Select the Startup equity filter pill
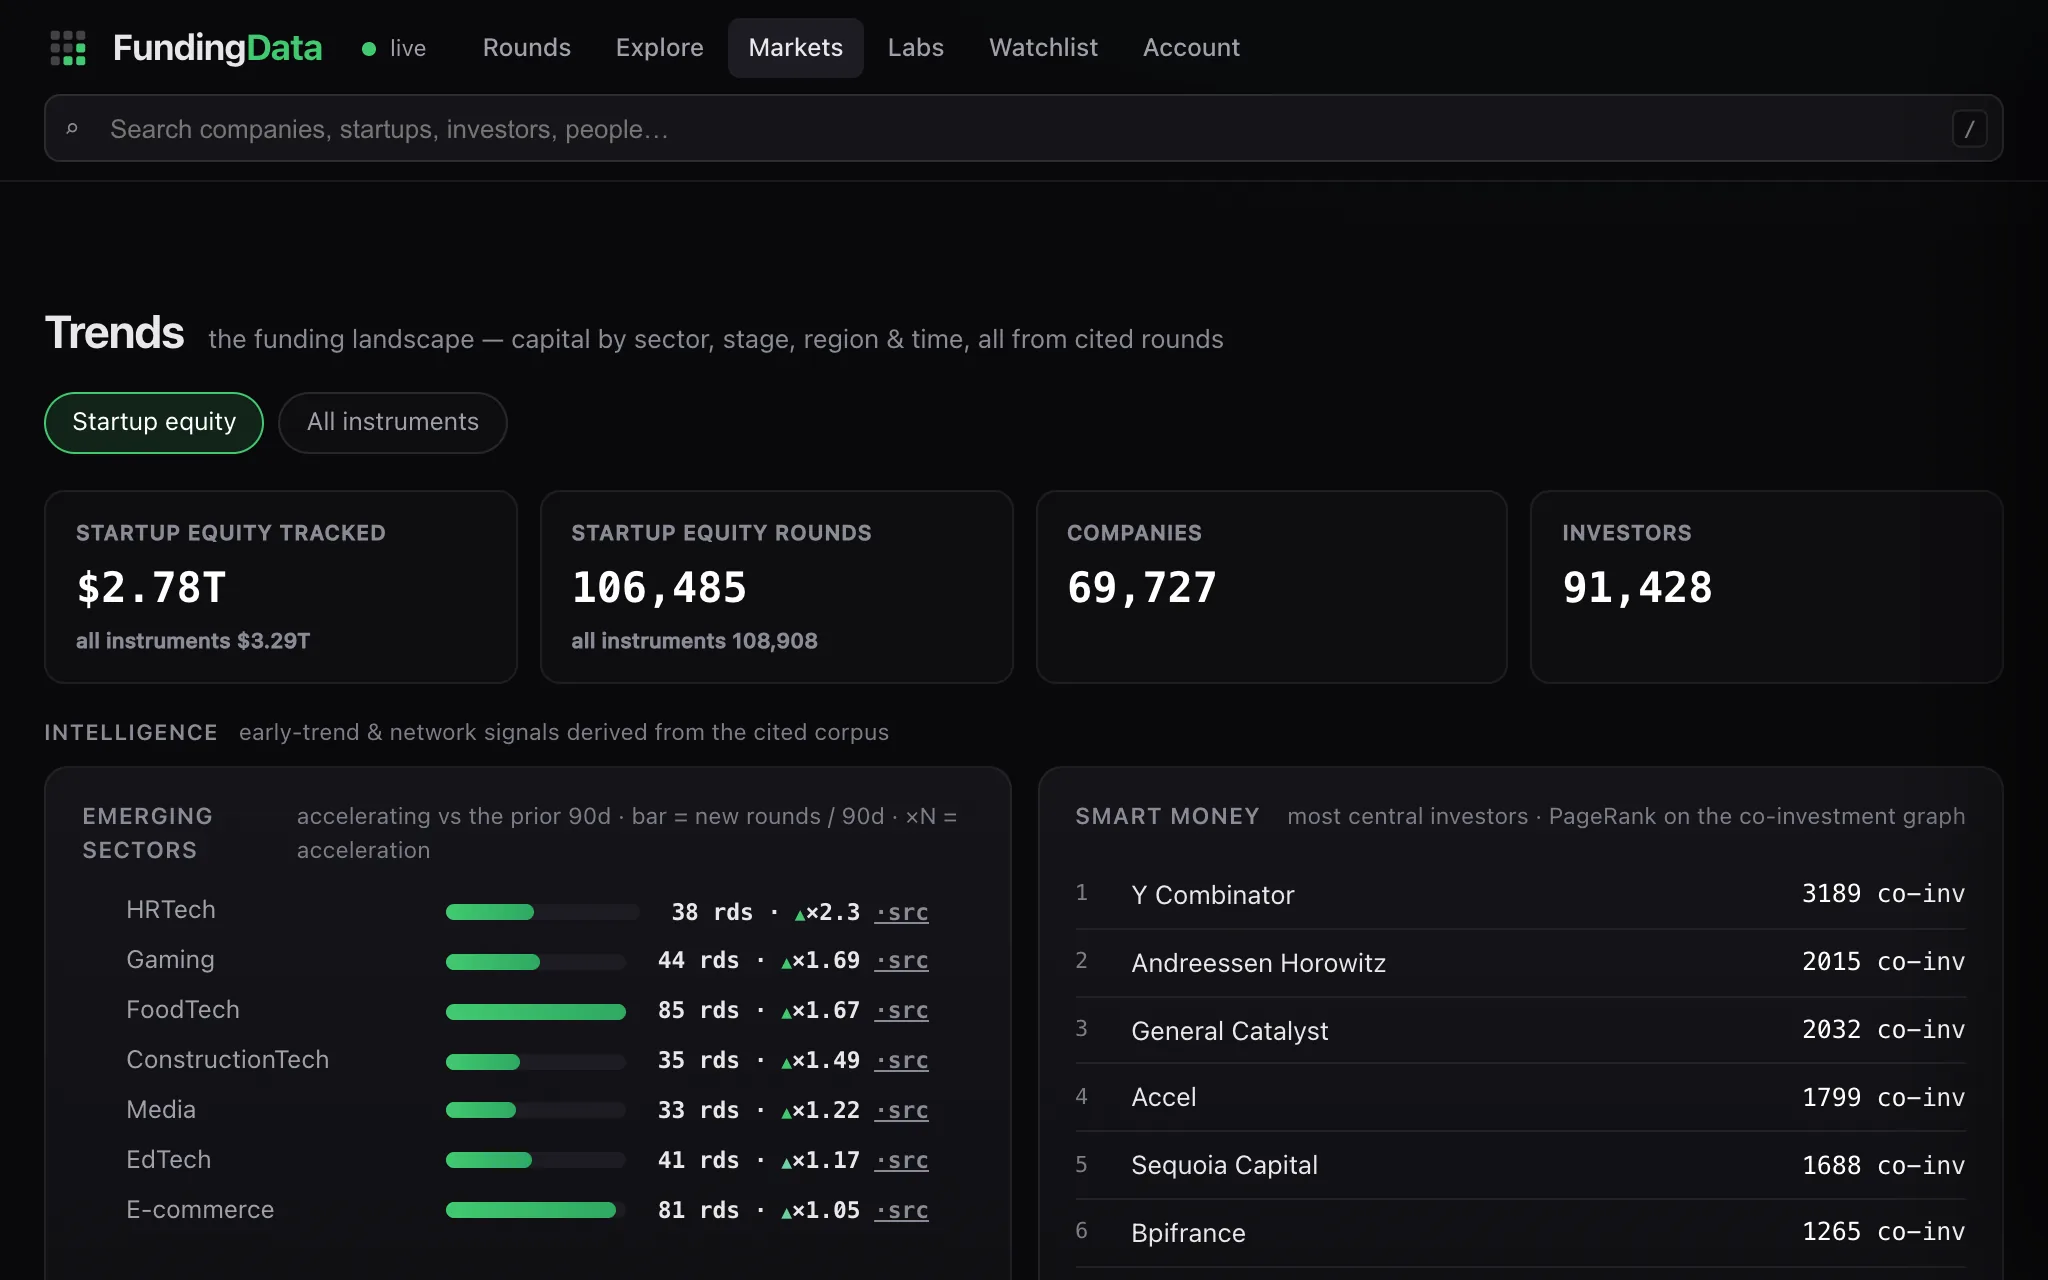The width and height of the screenshot is (2048, 1280). (154, 422)
